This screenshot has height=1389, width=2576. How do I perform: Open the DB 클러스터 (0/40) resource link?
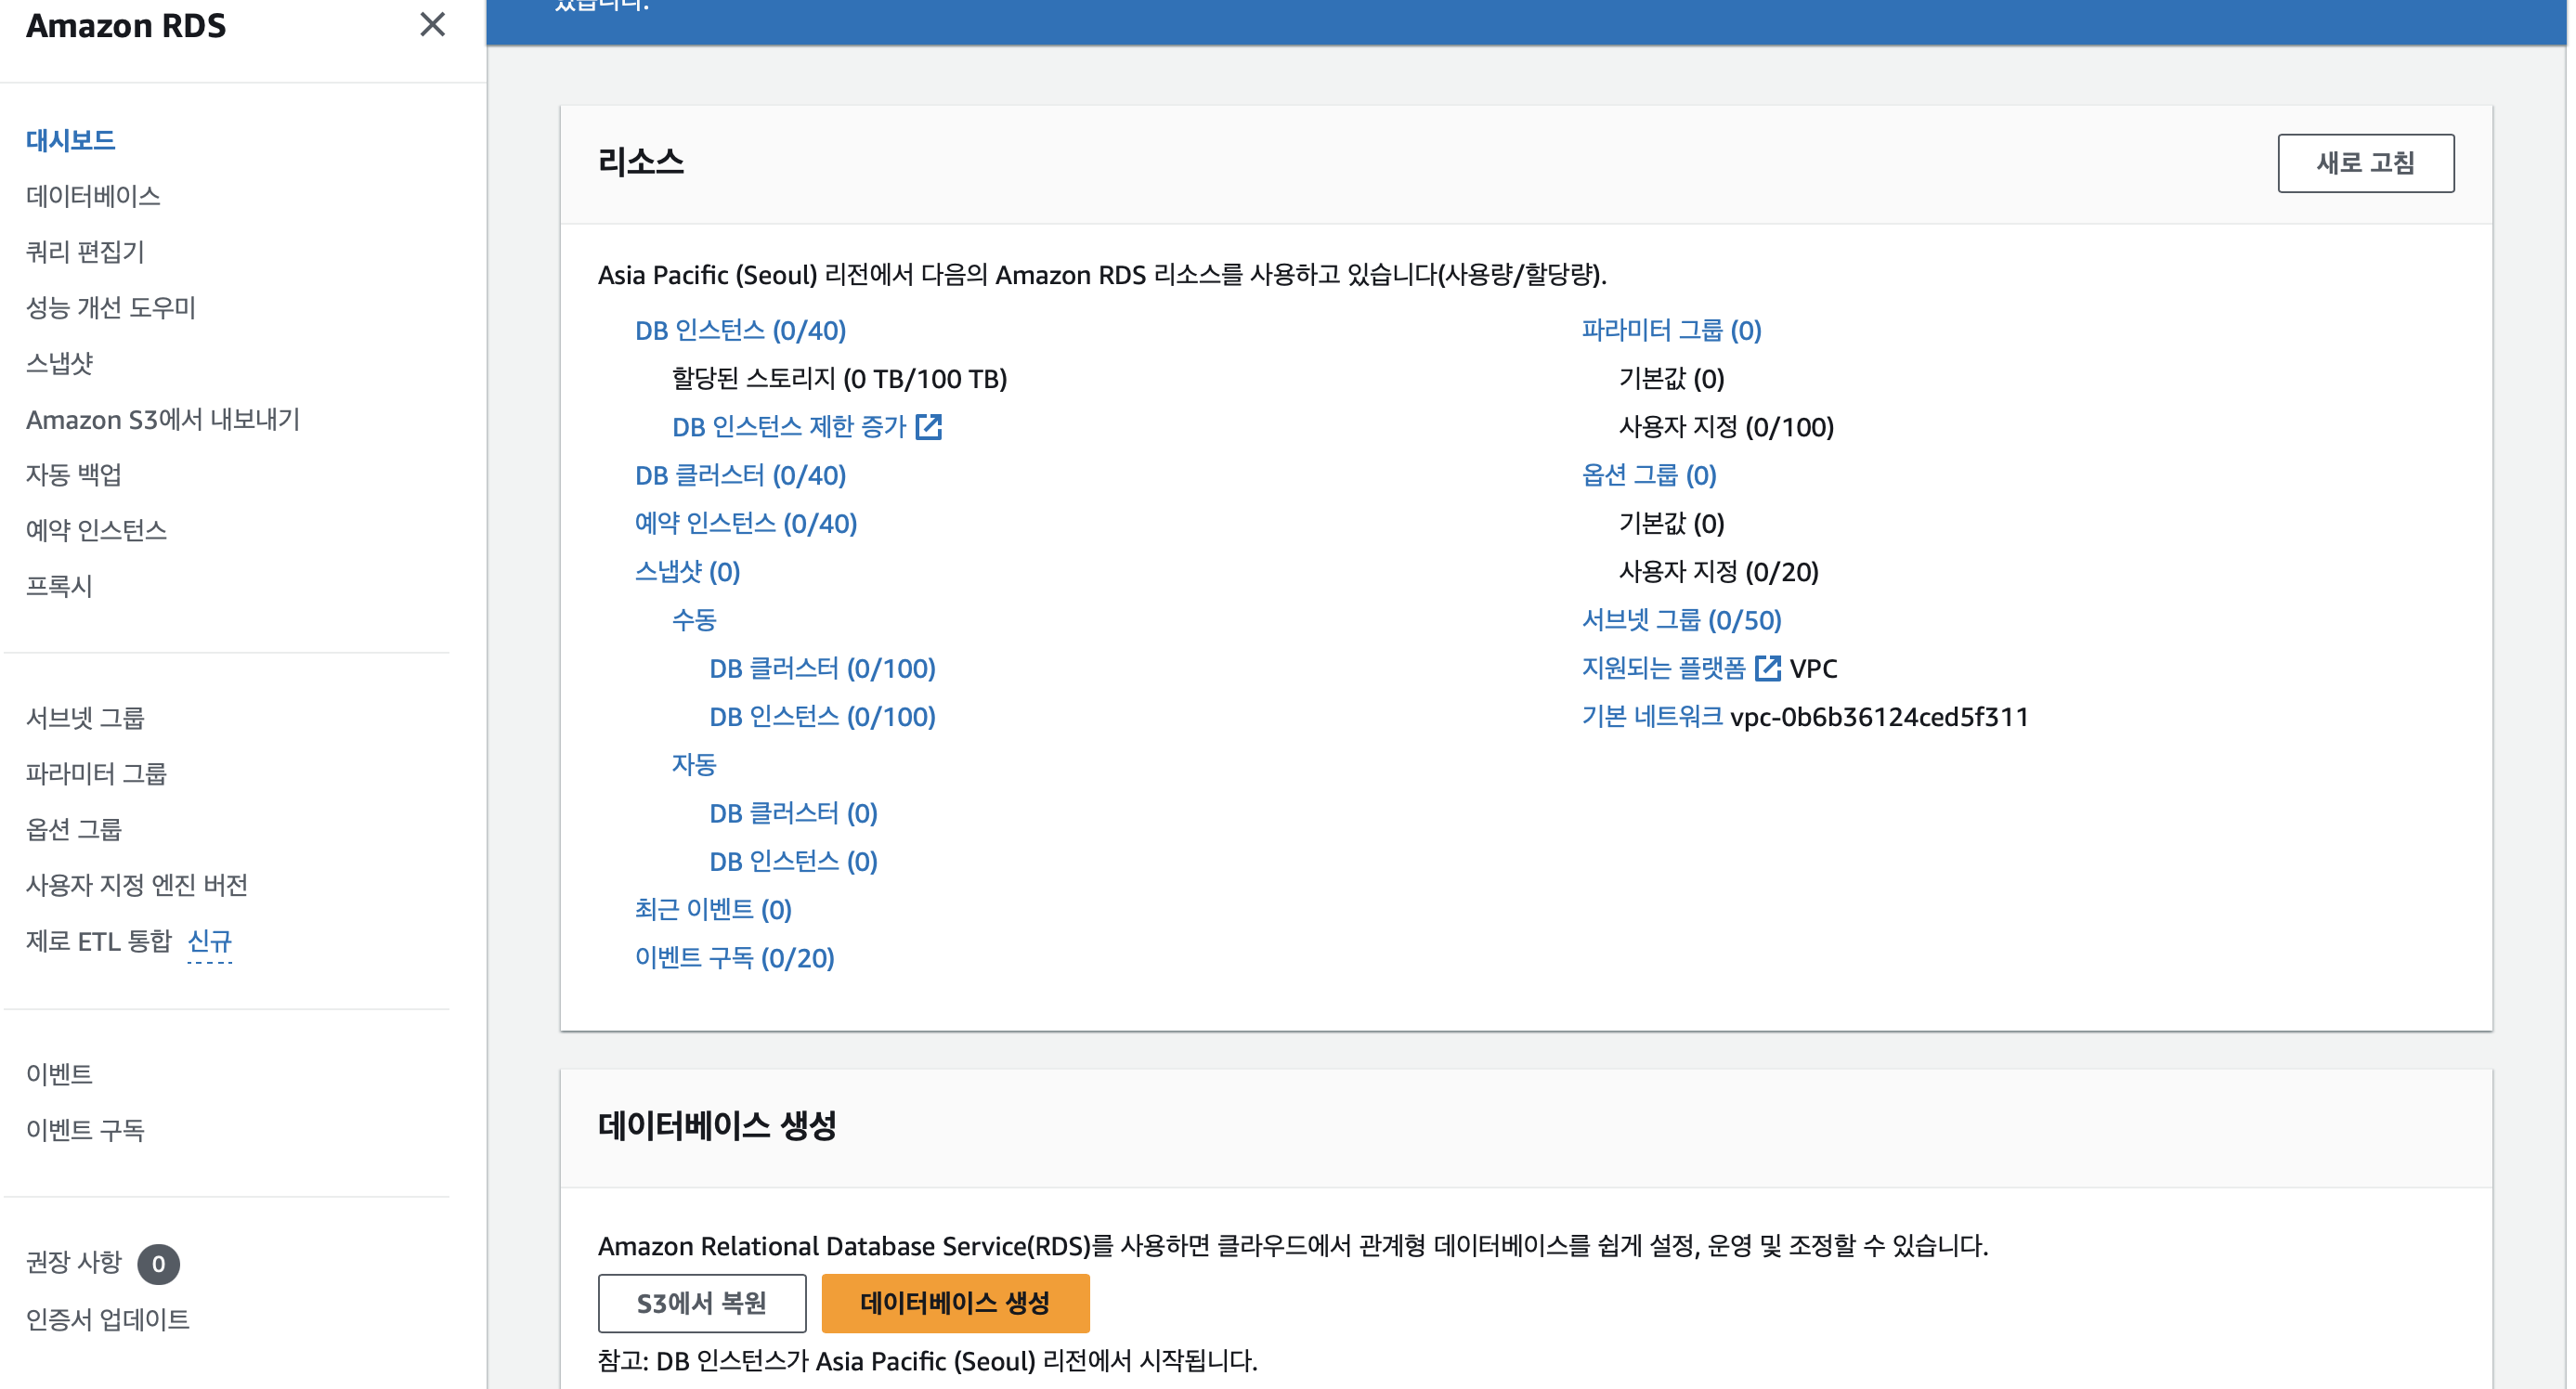coord(740,475)
